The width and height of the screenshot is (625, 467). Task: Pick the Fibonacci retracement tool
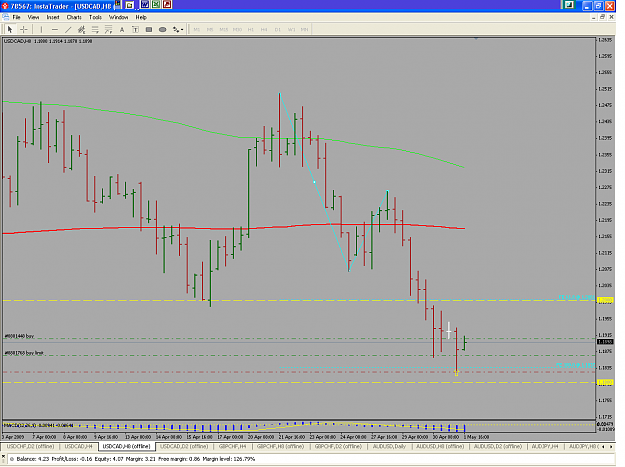click(95, 29)
